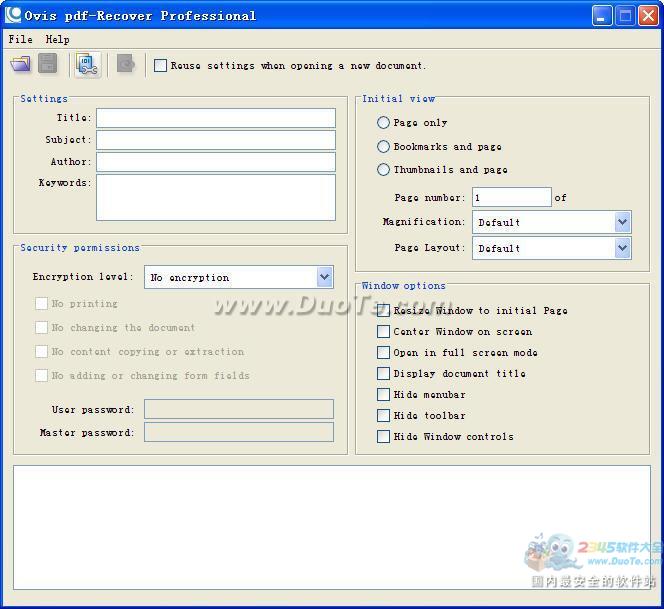Click the No printing checkbox
Viewport: 664px width, 609px height.
point(41,304)
